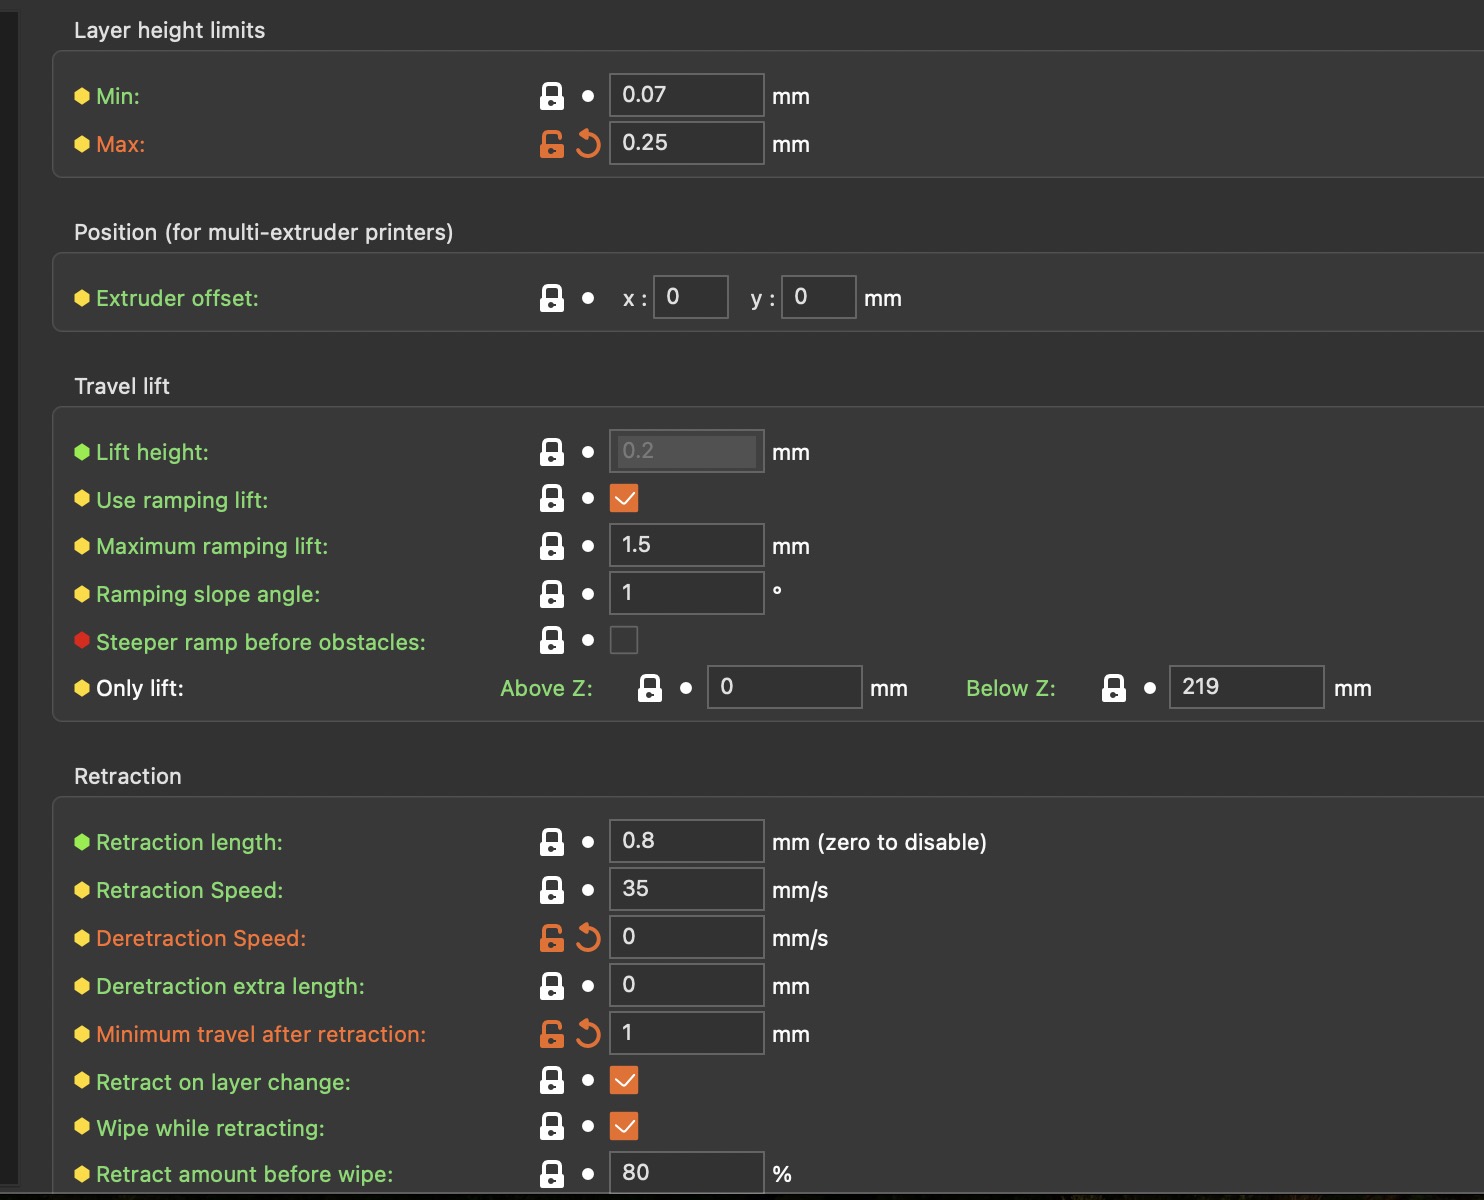Click the bullet dot beside Extruder offset
This screenshot has width=1484, height=1200.
coord(588,298)
